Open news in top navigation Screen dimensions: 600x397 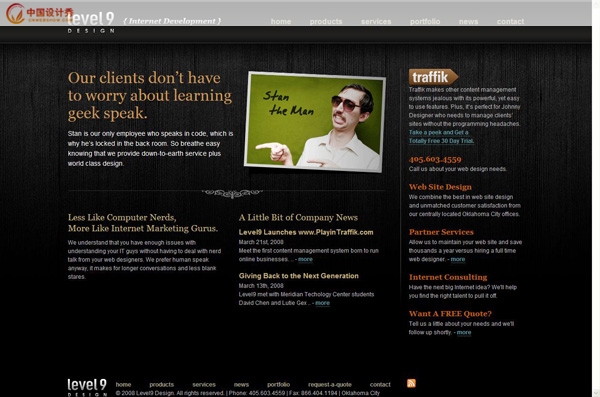[x=468, y=21]
